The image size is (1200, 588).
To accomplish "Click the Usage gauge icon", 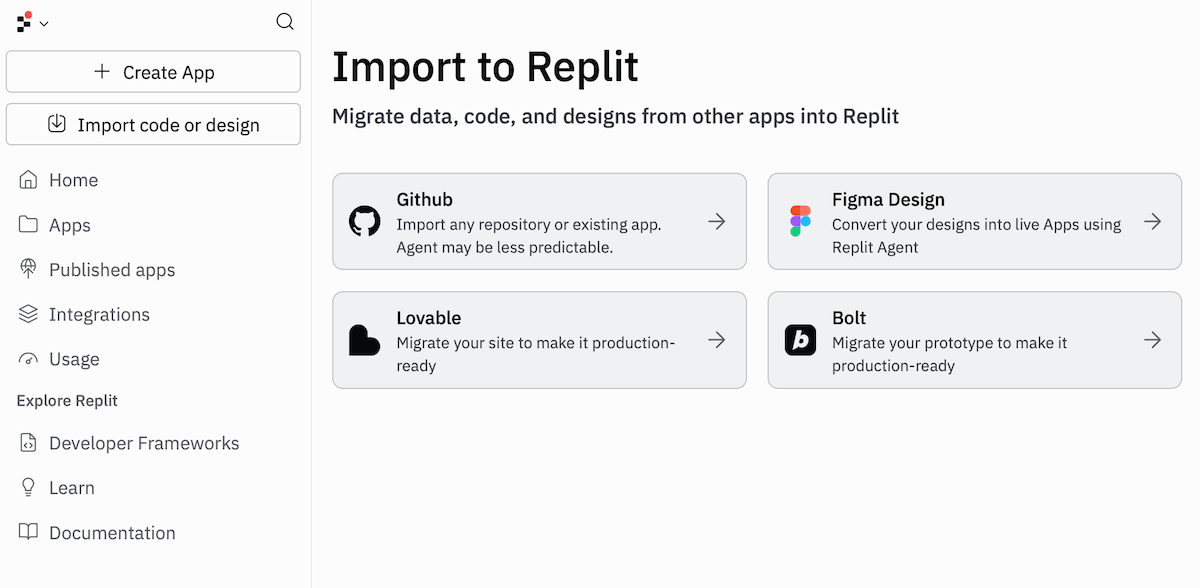I will point(28,359).
